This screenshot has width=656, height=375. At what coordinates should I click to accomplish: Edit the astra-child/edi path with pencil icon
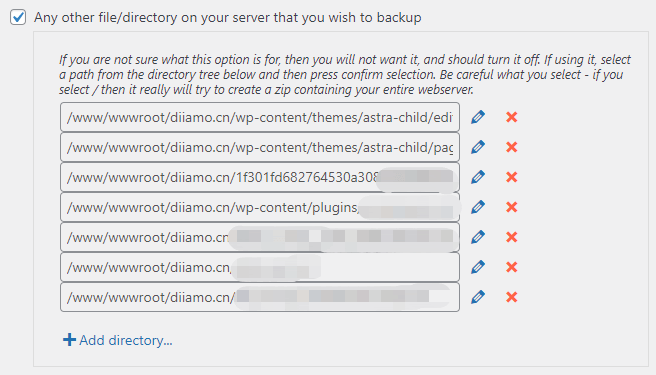[478, 117]
